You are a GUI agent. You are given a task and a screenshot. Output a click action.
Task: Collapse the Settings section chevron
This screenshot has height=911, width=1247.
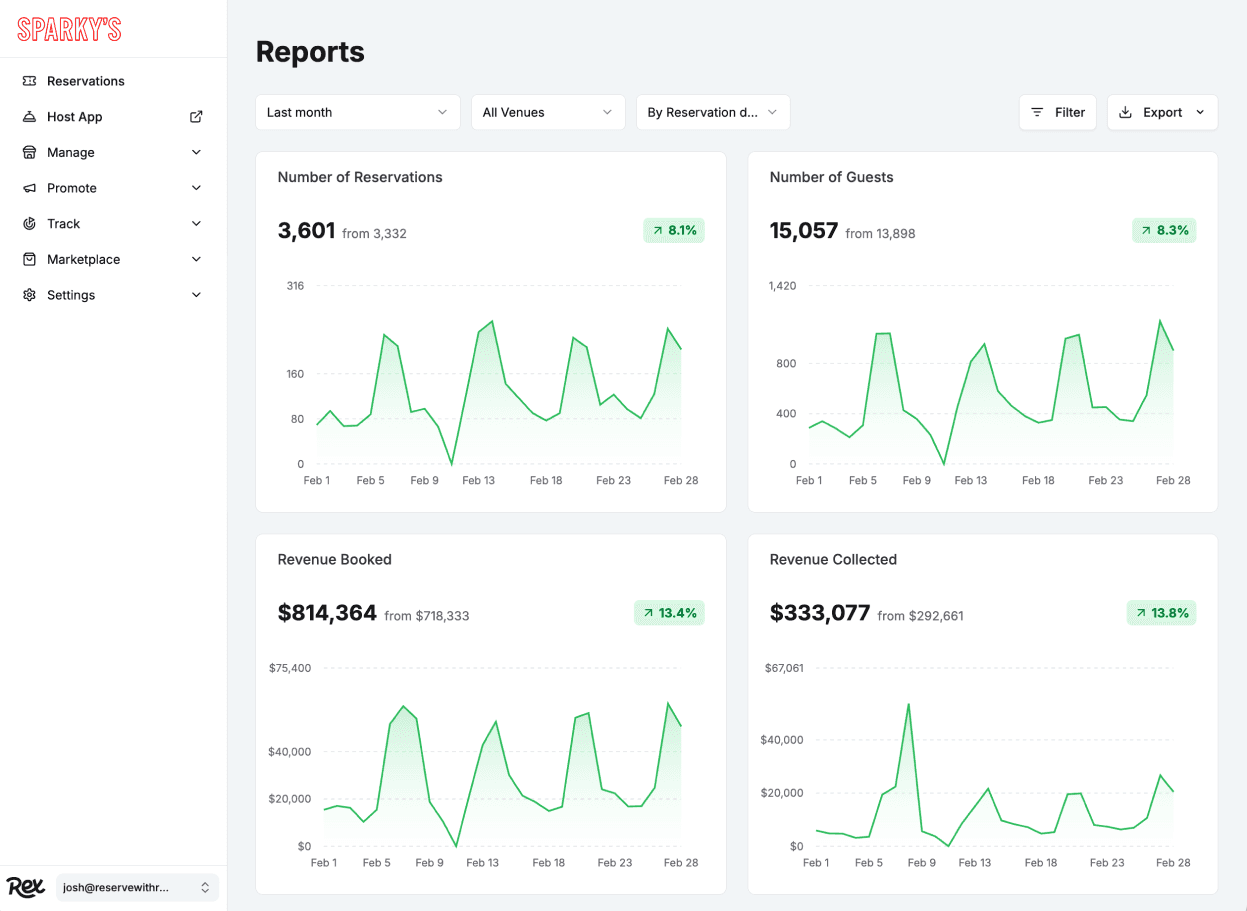[x=196, y=294]
